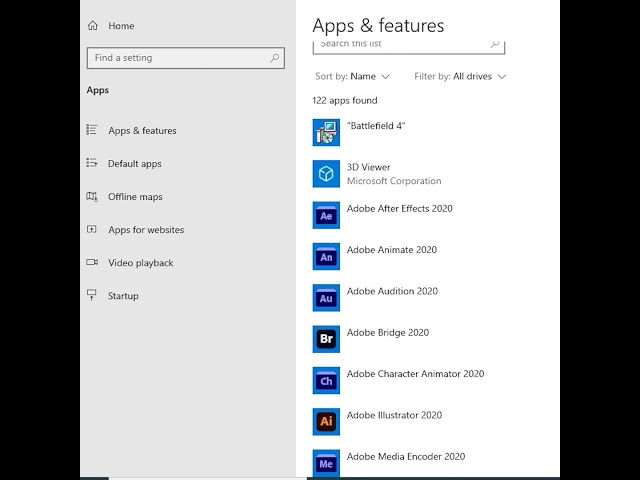
Task: Open the Filter by All drives dropdown
Action: (460, 76)
